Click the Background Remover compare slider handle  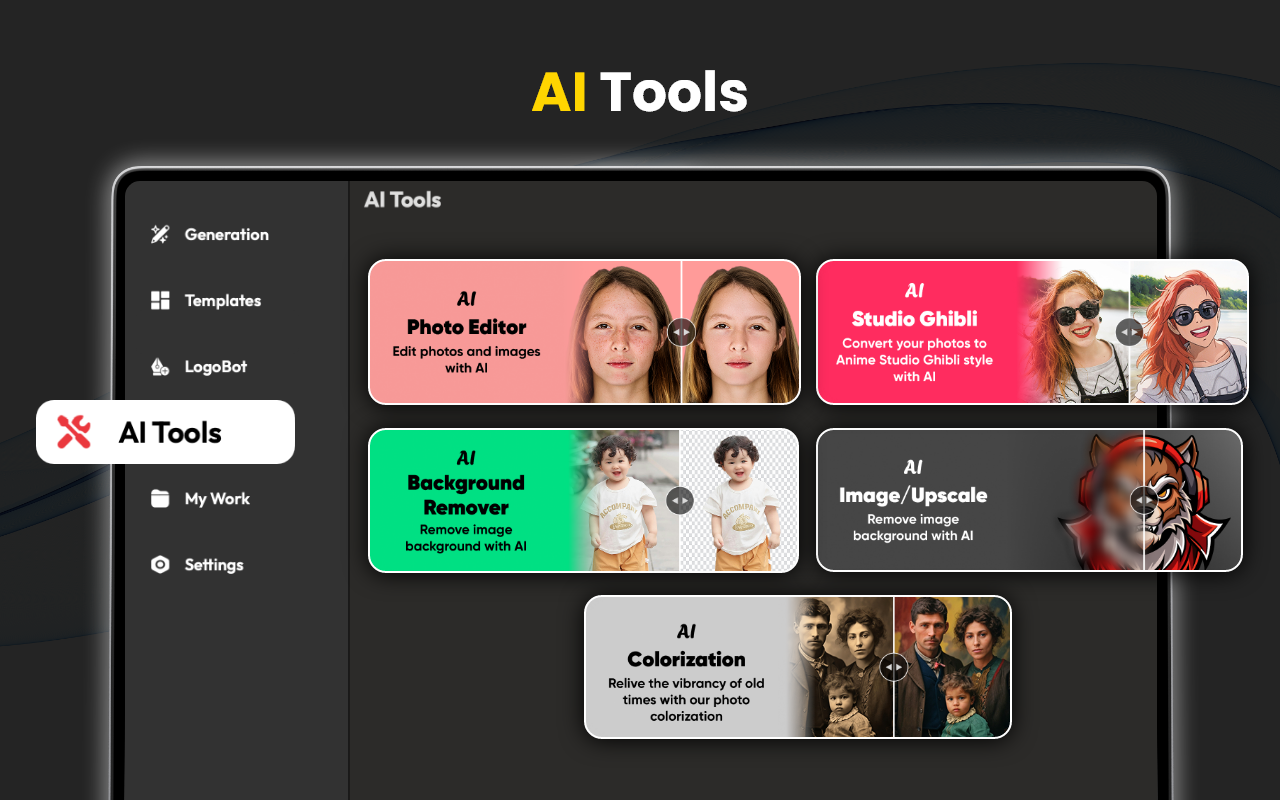[679, 500]
